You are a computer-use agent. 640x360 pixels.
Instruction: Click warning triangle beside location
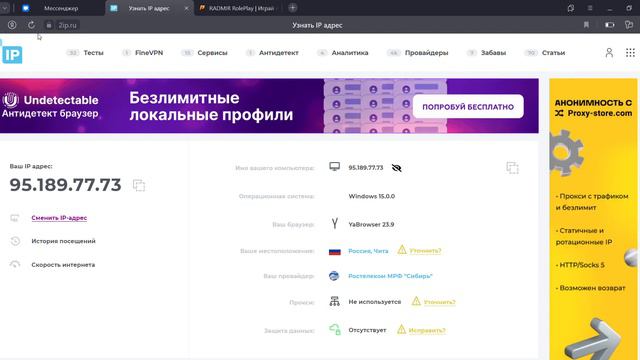click(x=402, y=249)
